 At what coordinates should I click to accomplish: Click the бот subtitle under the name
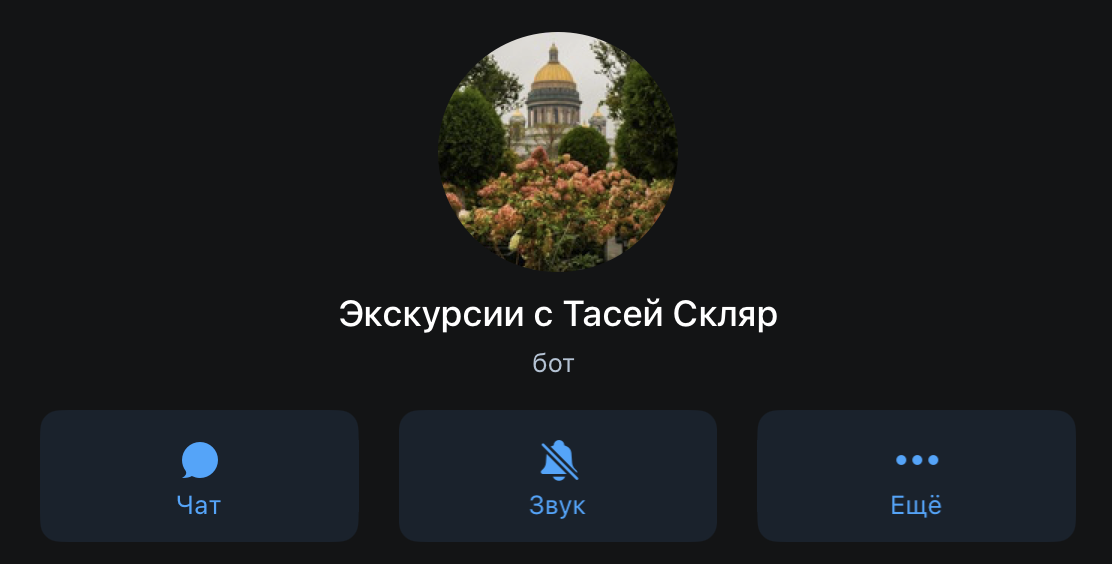553,363
